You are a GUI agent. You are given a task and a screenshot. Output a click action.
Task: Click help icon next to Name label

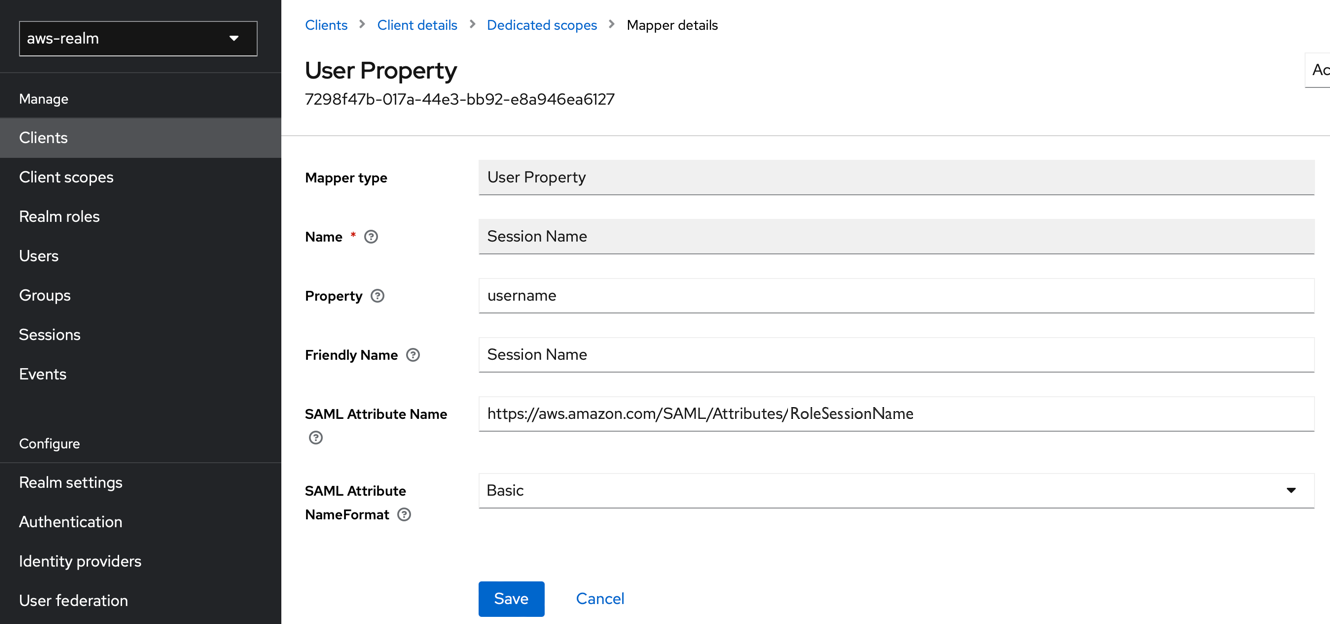point(371,237)
